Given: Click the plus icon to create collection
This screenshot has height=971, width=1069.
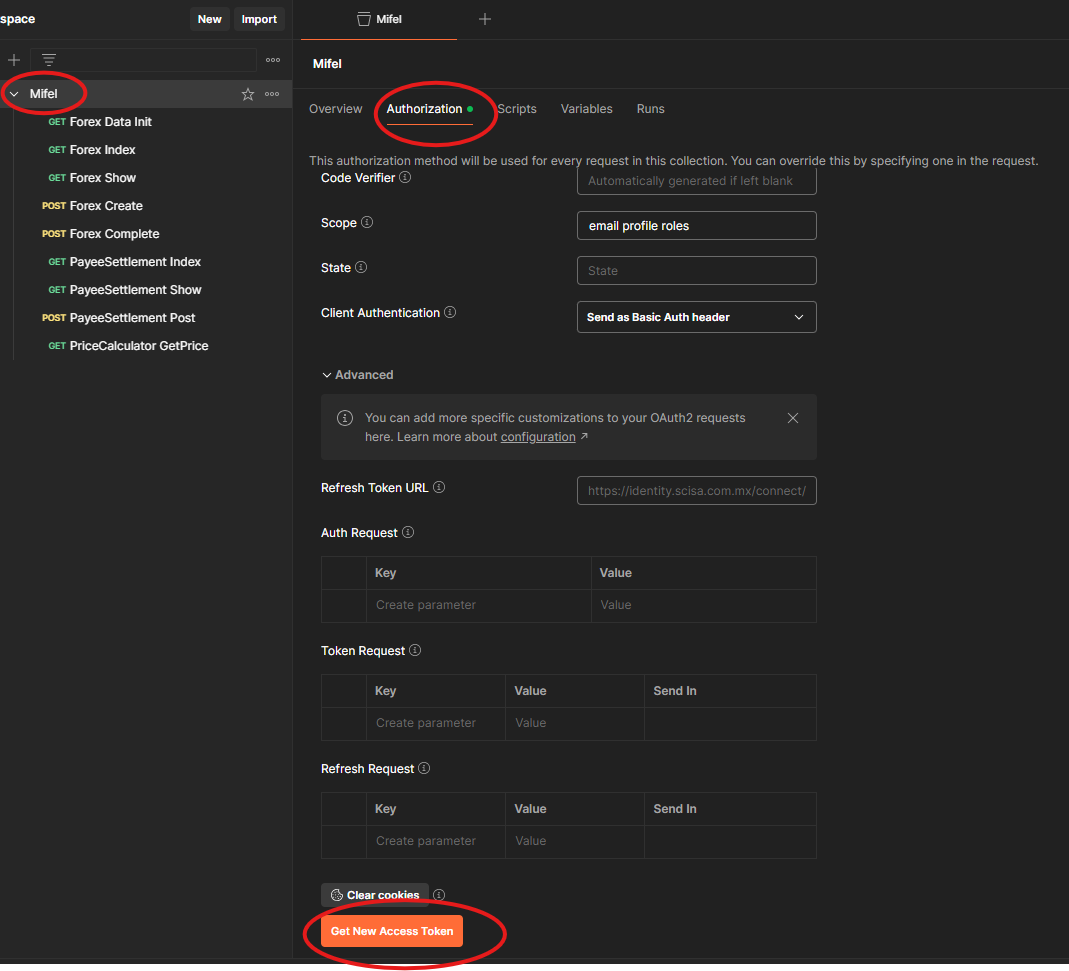Looking at the screenshot, I should [x=14, y=60].
